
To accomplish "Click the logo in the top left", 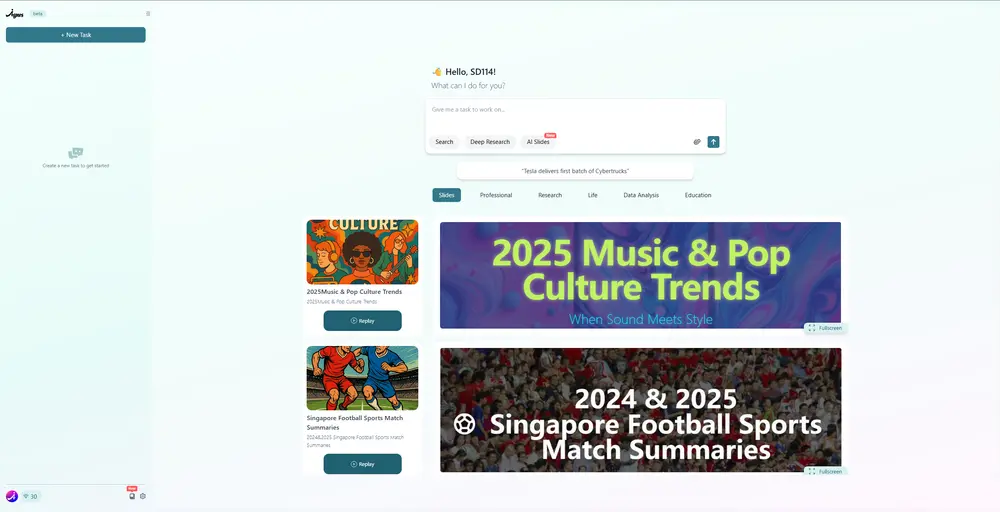I will (15, 13).
